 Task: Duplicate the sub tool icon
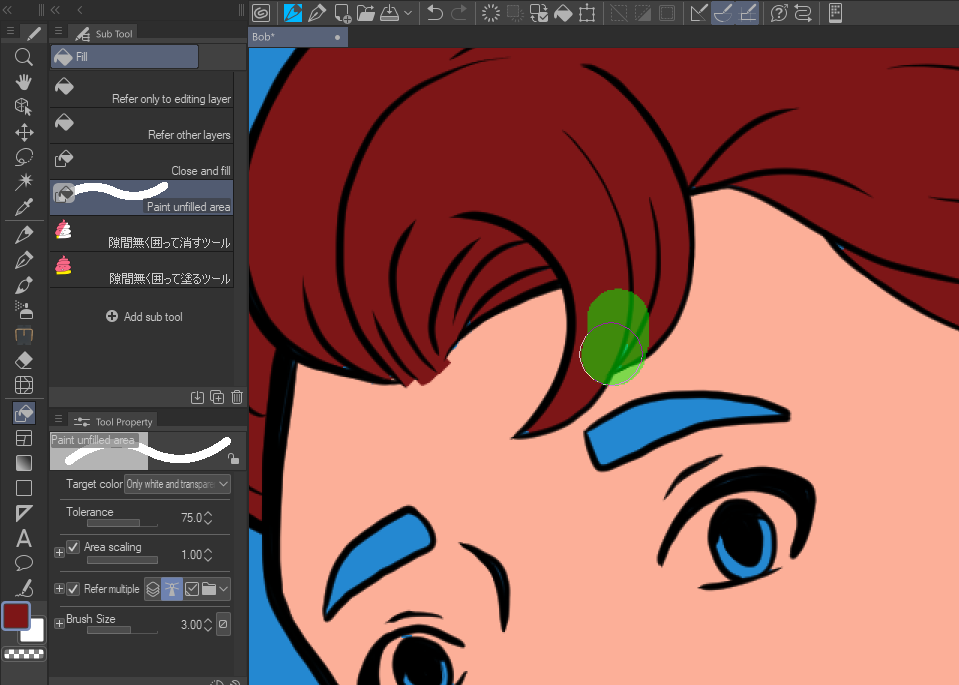(217, 397)
